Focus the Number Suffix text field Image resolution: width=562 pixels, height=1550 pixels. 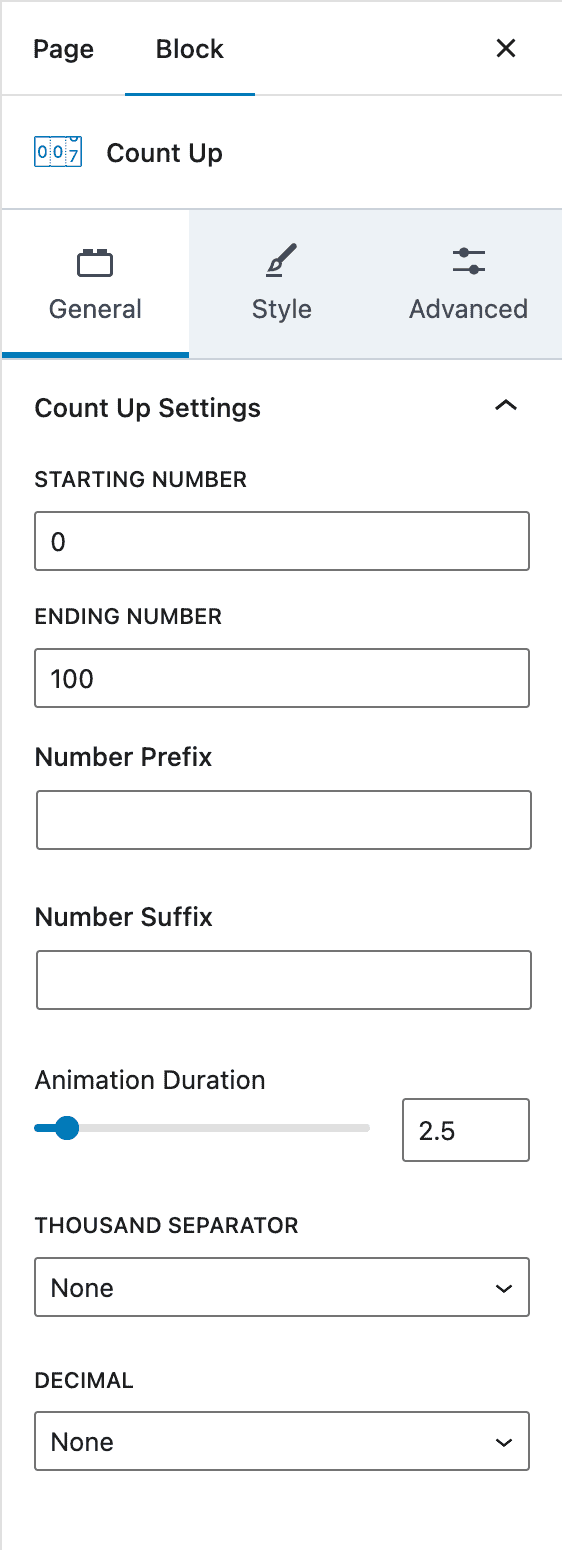[x=284, y=980]
